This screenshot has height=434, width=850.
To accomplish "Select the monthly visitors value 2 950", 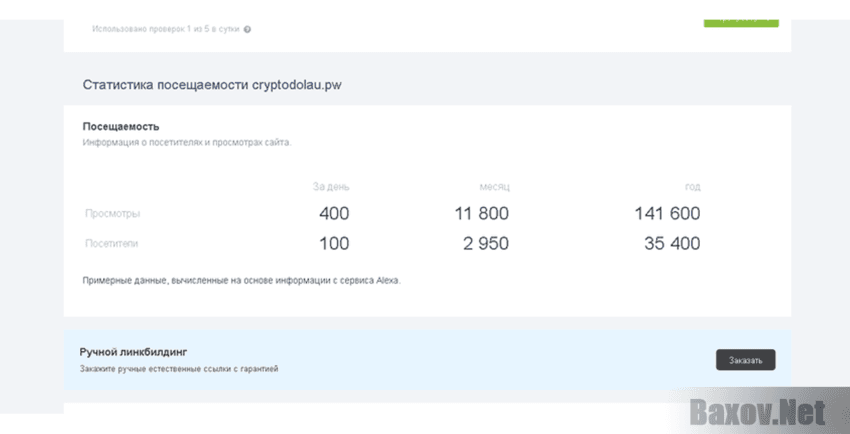I will [x=486, y=244].
